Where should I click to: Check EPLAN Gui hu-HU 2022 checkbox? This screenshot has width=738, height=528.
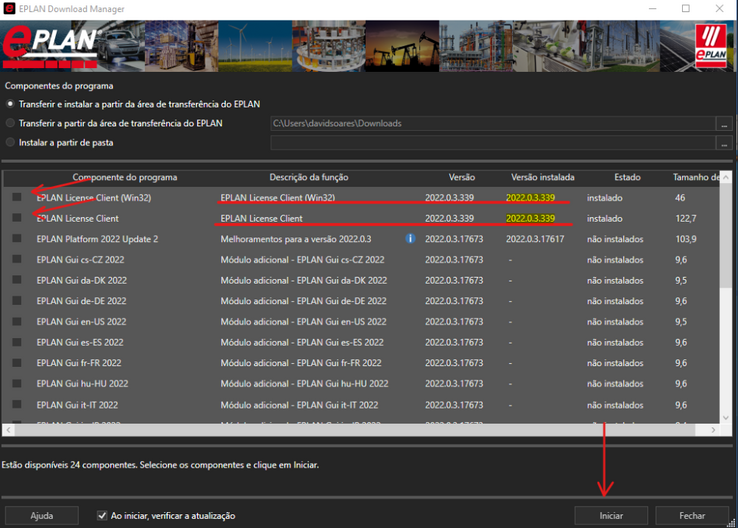pos(17,384)
